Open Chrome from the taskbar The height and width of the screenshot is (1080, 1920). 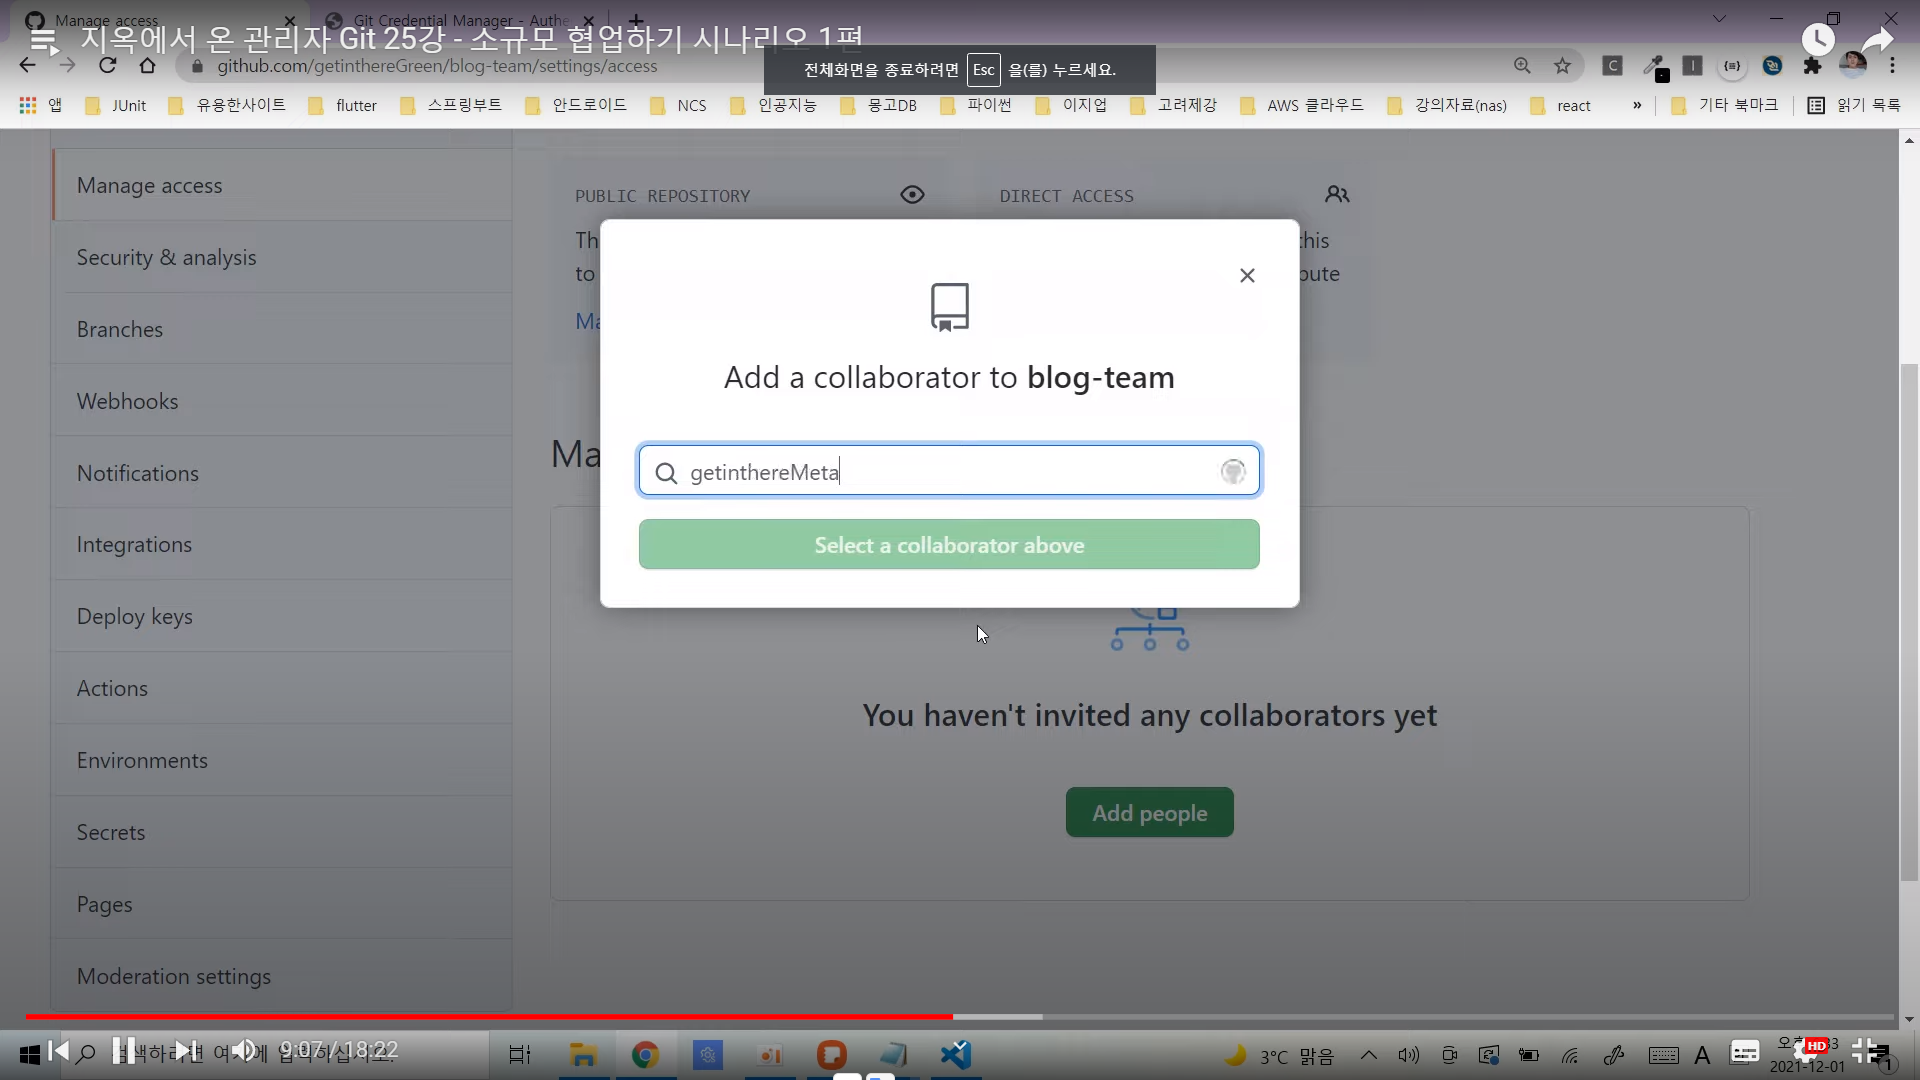pyautogui.click(x=645, y=1055)
